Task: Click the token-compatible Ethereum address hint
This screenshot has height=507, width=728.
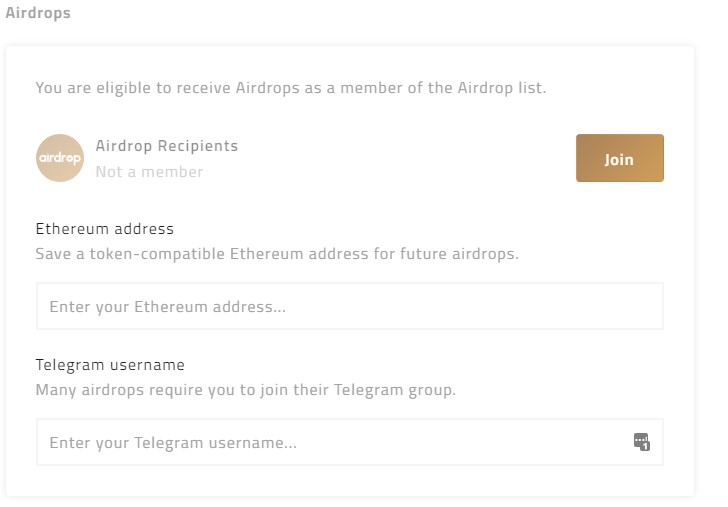Action: (x=277, y=254)
